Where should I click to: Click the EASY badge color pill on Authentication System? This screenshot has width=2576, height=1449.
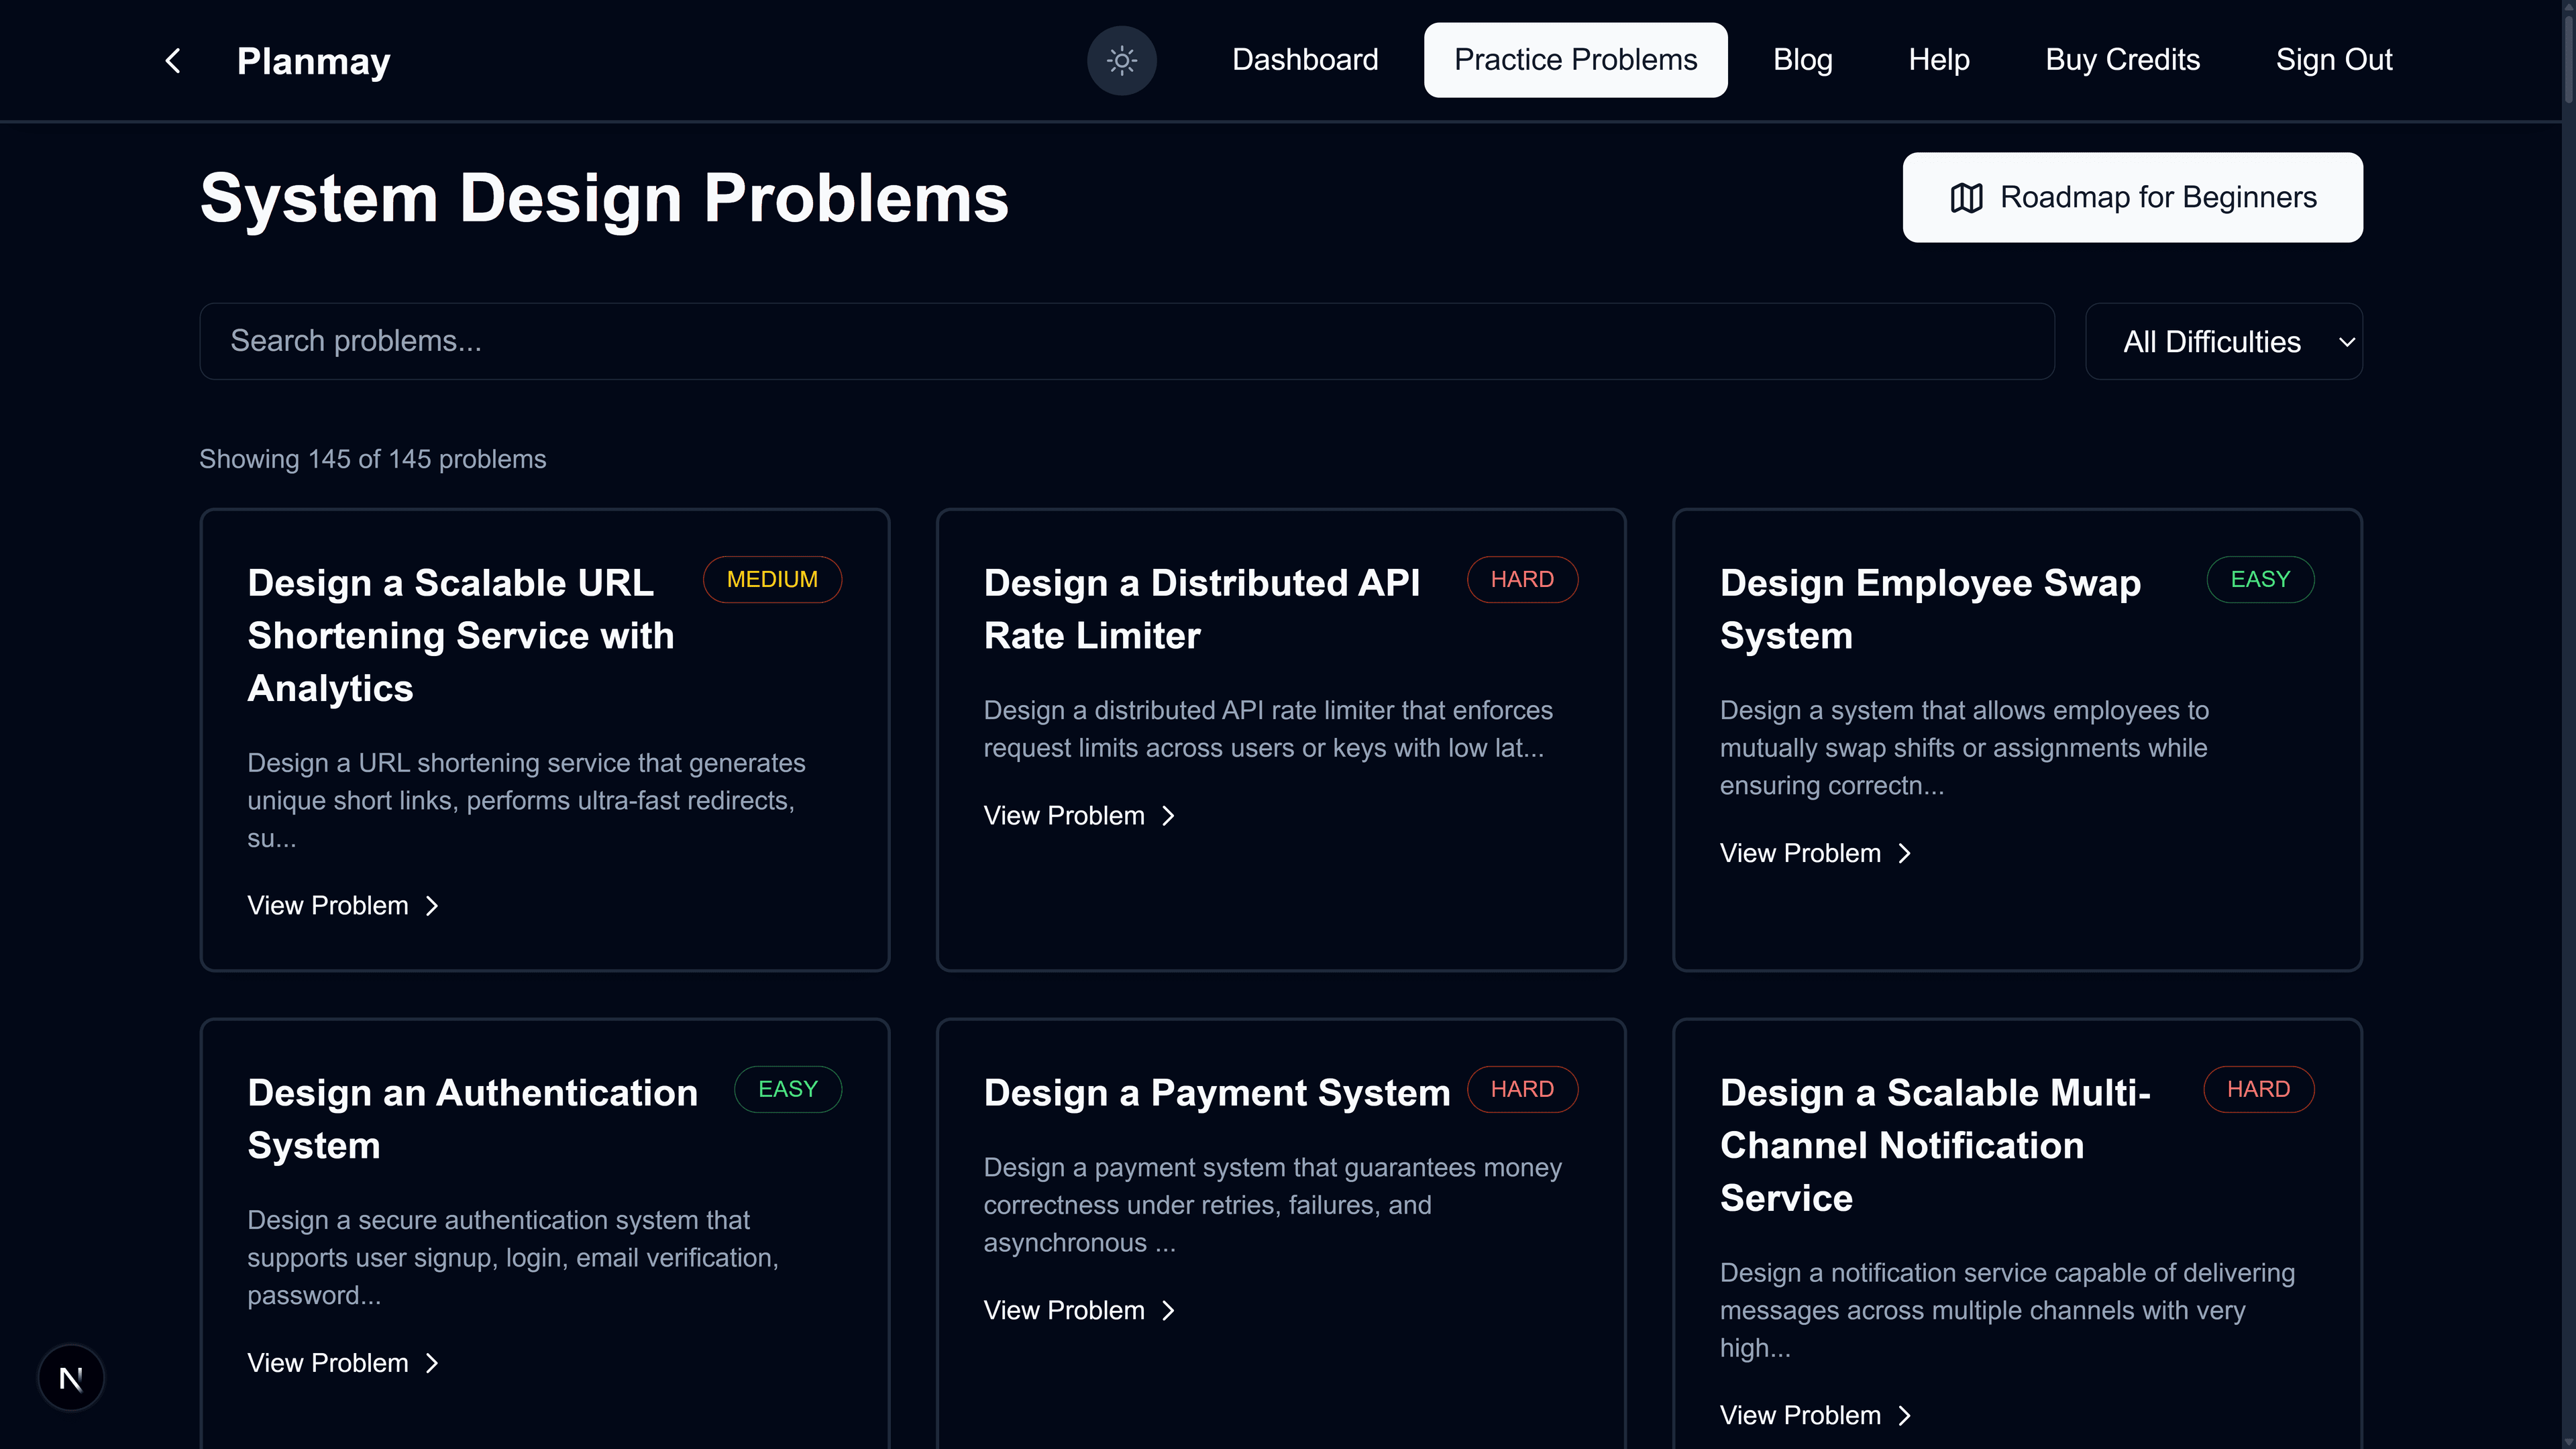[787, 1089]
